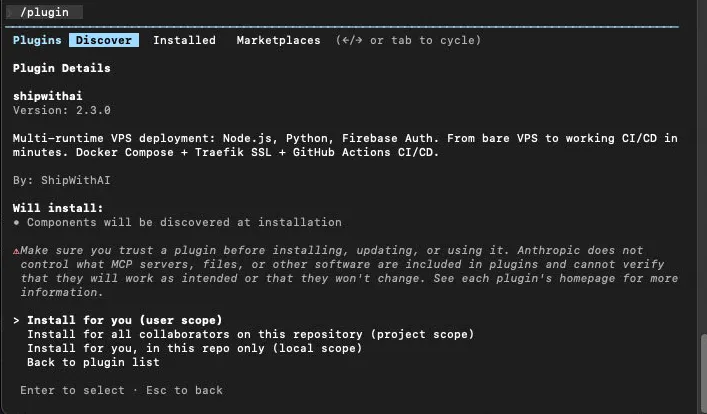Choose Install for you, in this repo only
The image size is (707, 414).
[194, 348]
